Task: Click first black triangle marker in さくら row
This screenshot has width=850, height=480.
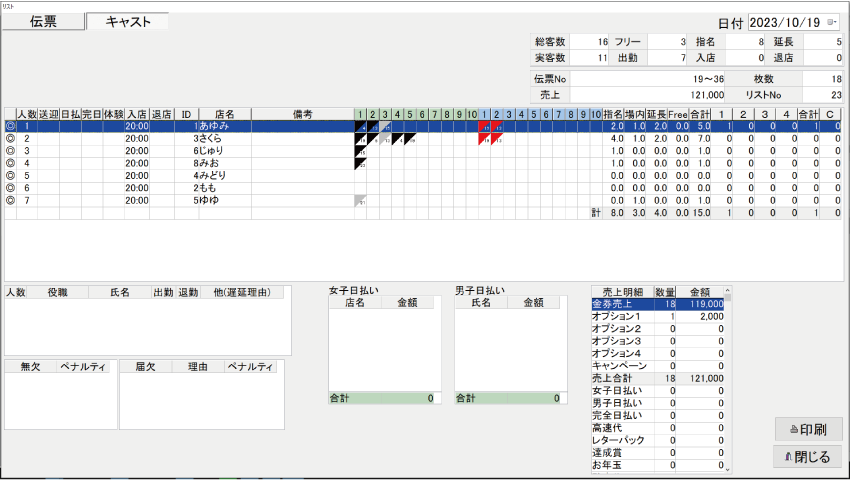Action: (360, 138)
